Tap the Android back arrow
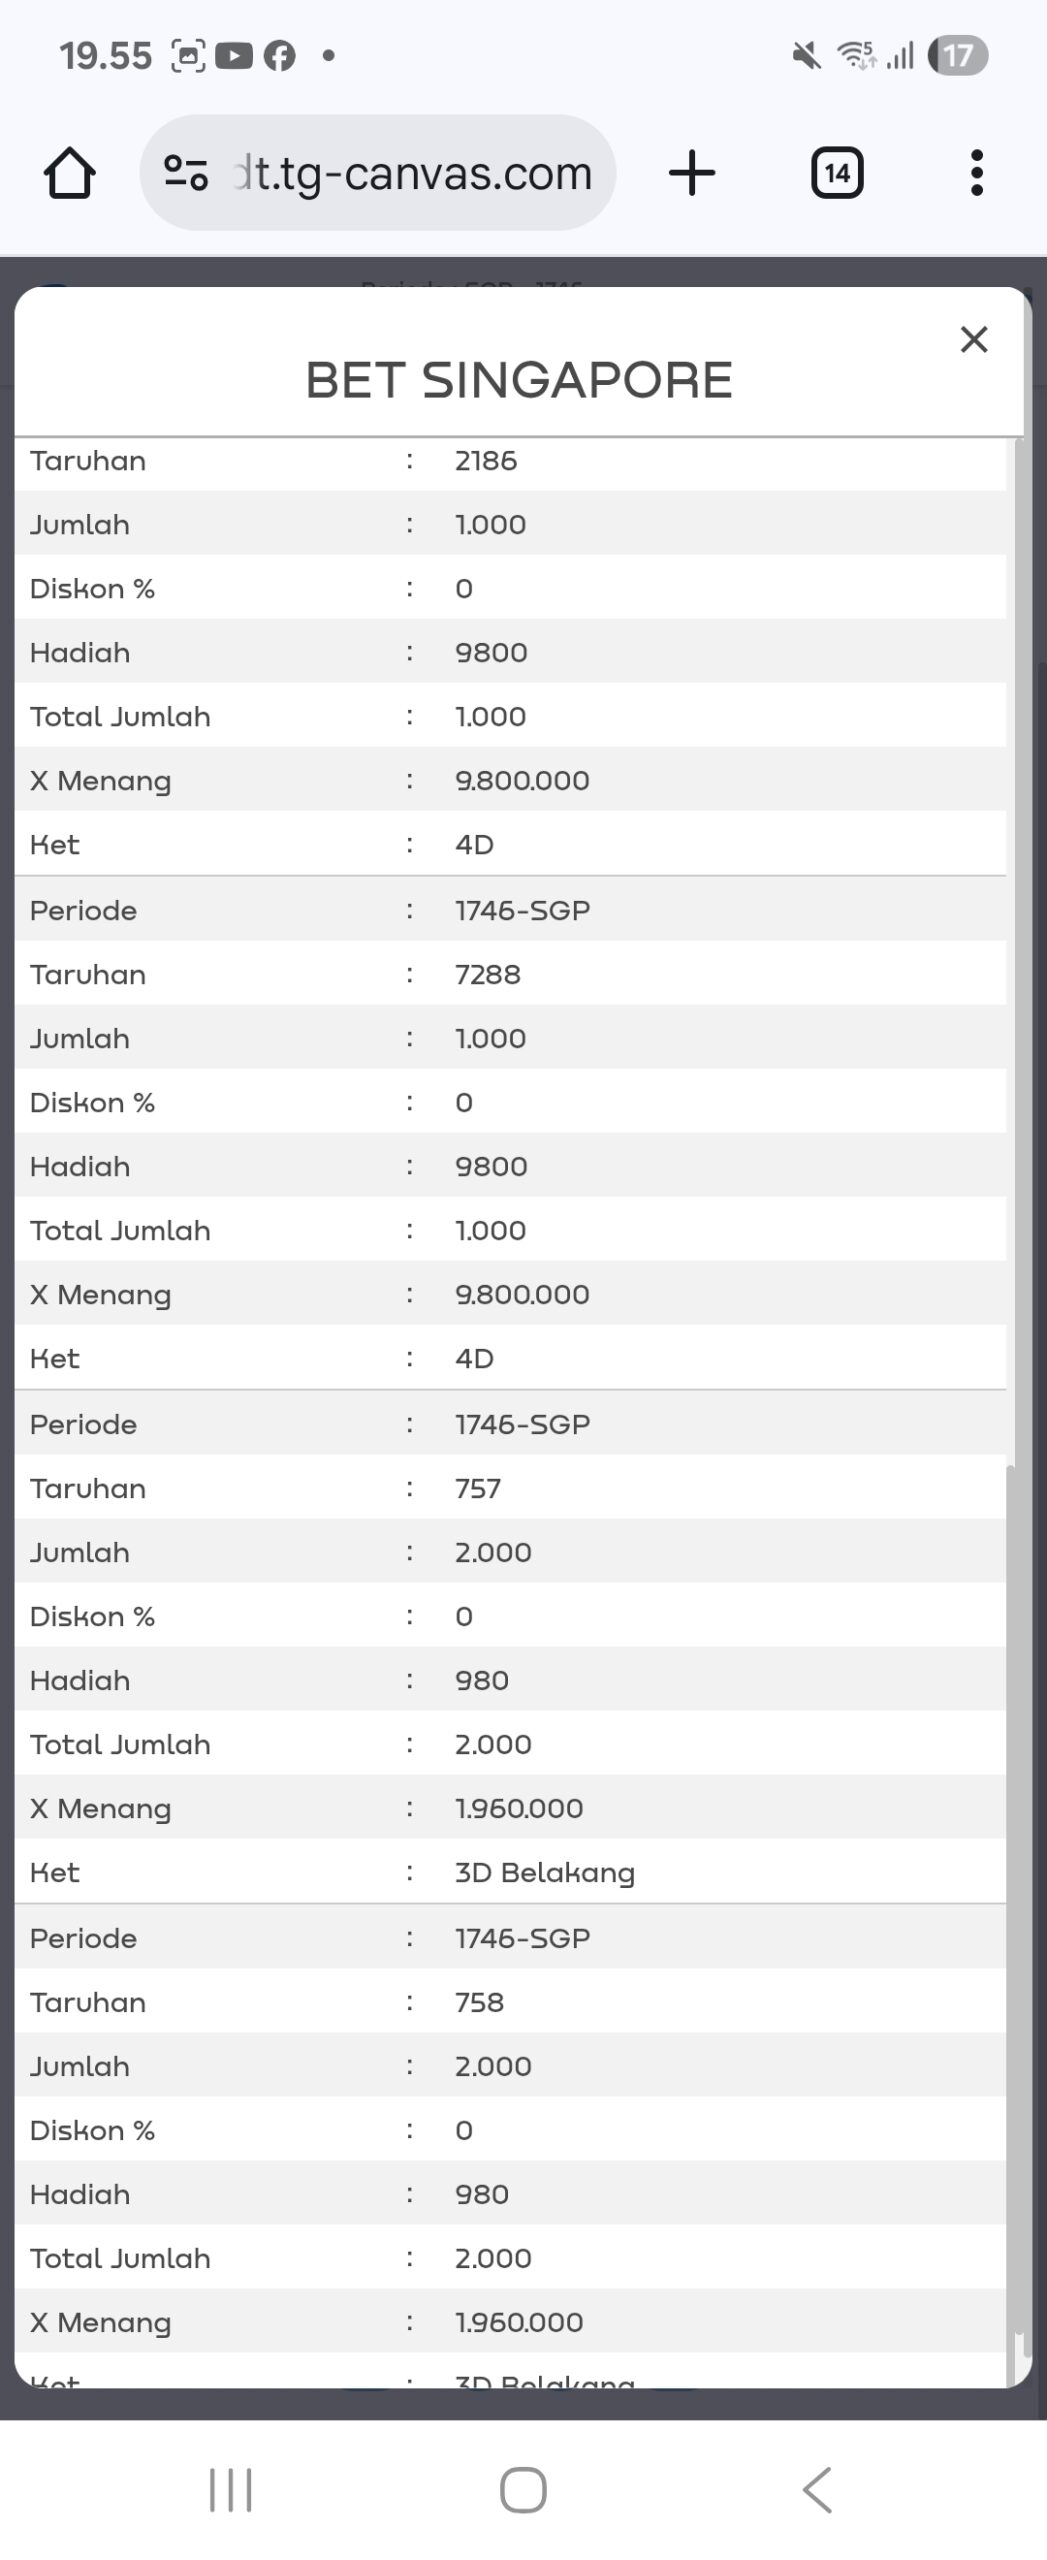Image resolution: width=1047 pixels, height=2560 pixels. coord(817,2489)
